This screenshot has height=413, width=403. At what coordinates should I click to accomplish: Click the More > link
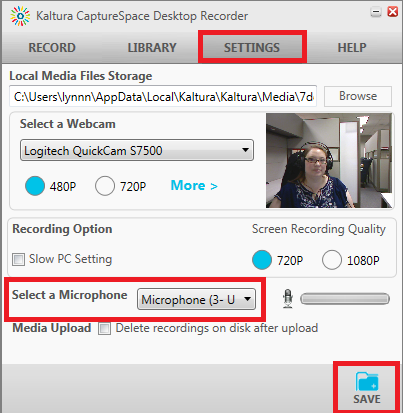pyautogui.click(x=194, y=185)
